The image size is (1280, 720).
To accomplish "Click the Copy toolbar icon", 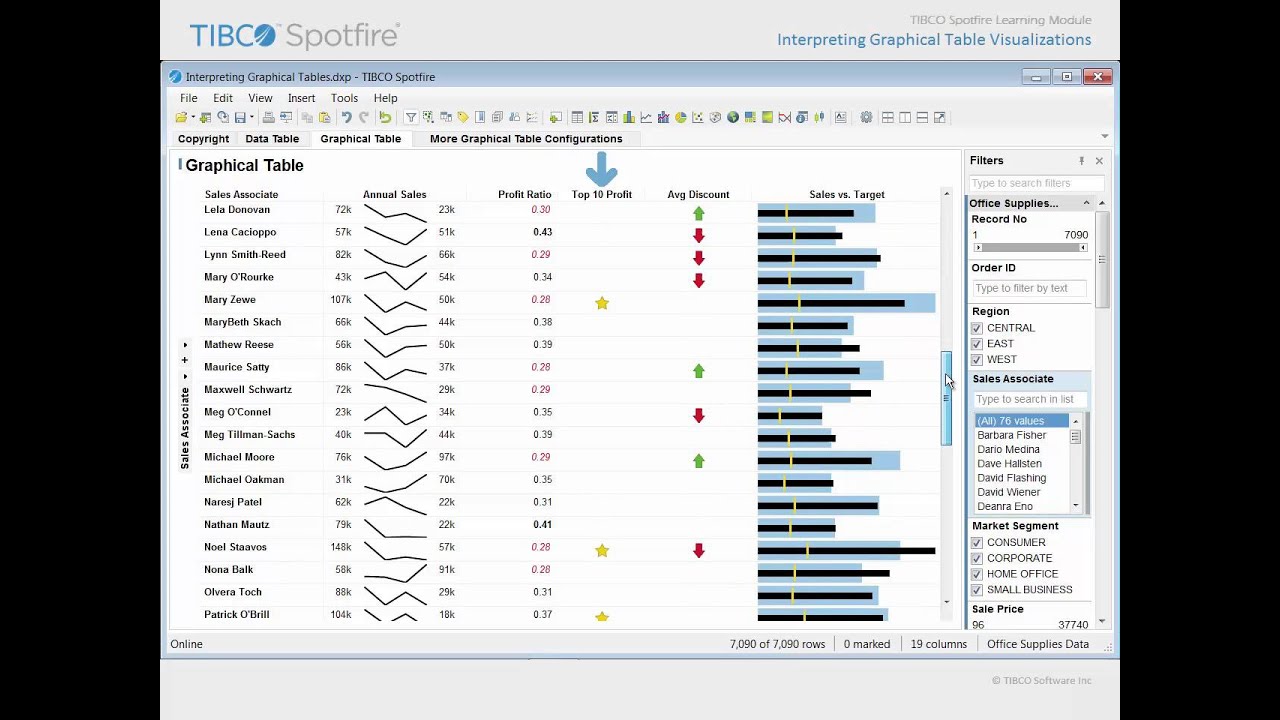I will click(x=307, y=117).
